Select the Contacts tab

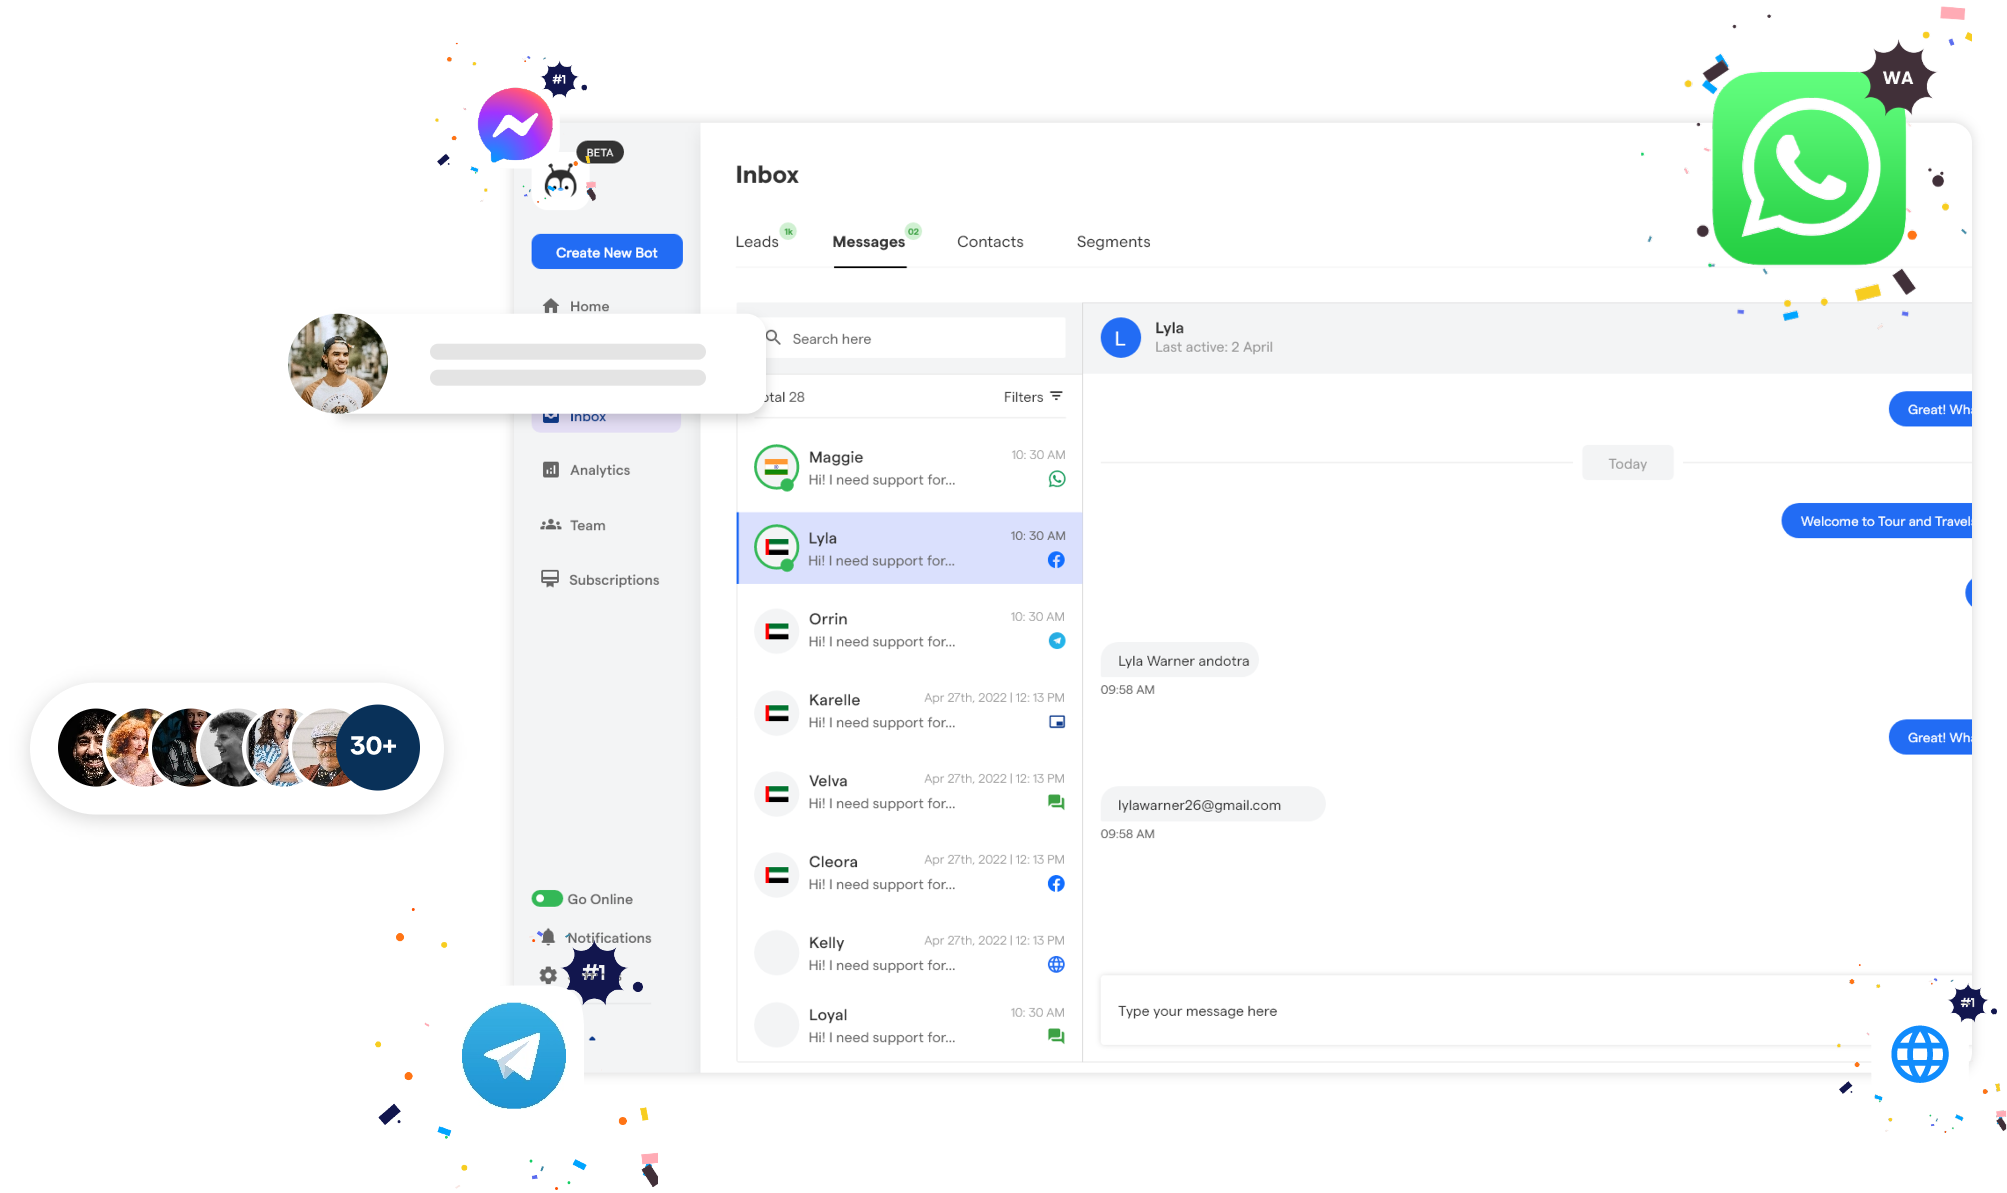click(990, 241)
